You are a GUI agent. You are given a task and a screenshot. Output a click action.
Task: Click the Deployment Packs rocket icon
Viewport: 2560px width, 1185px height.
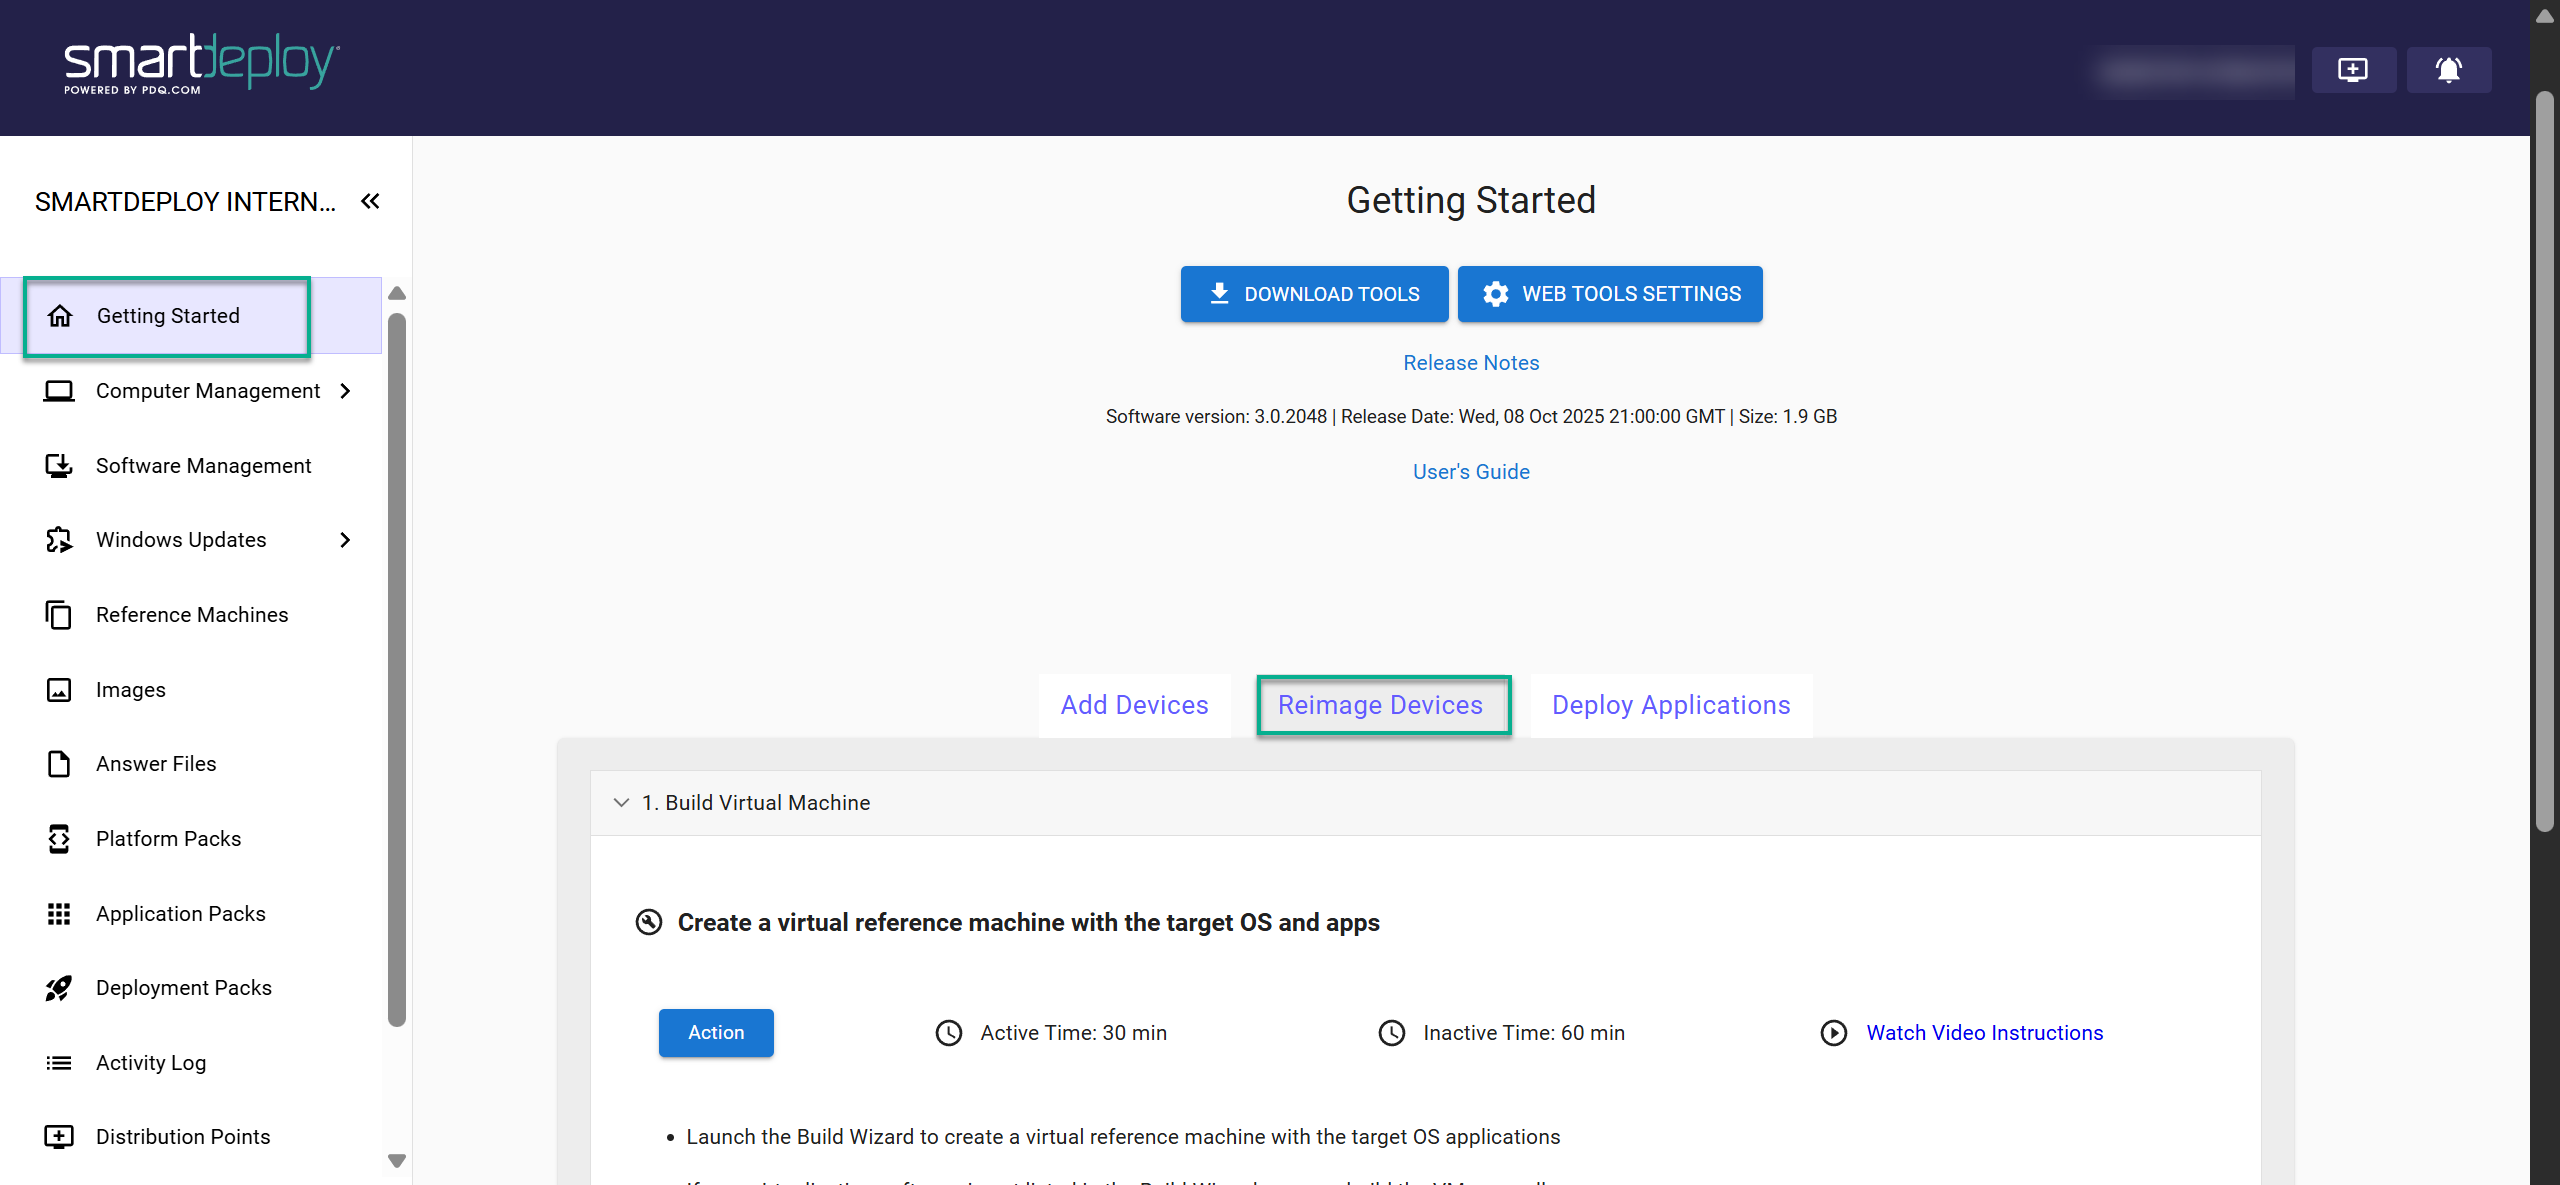coord(59,988)
